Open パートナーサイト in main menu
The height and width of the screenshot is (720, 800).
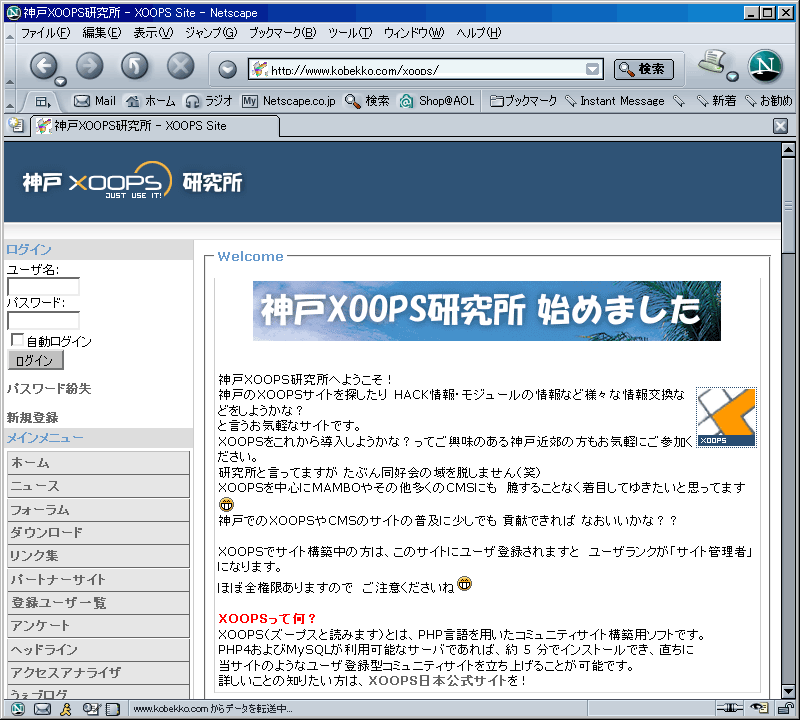click(x=98, y=580)
